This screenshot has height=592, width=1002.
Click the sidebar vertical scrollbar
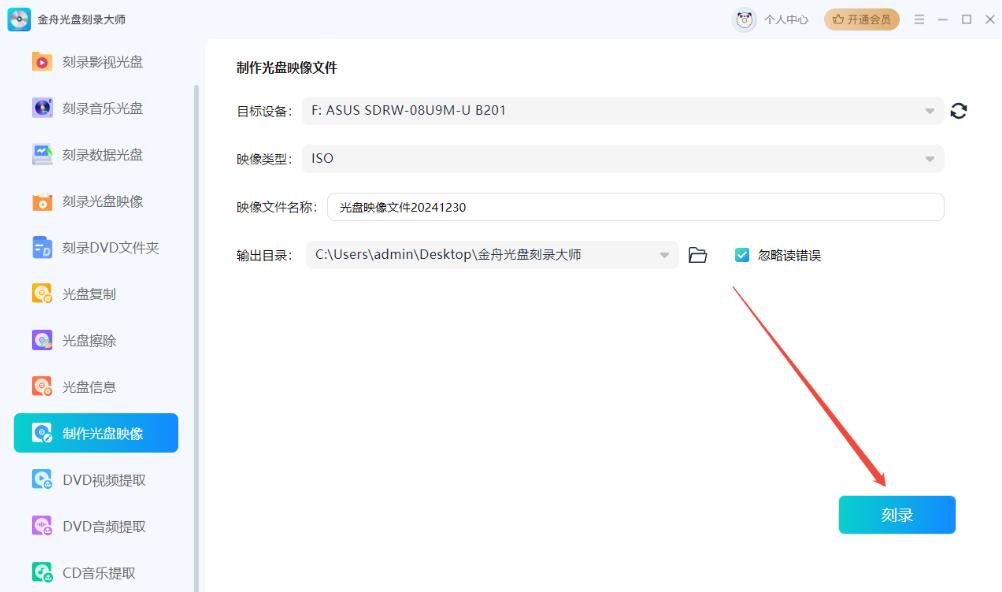pos(197,300)
